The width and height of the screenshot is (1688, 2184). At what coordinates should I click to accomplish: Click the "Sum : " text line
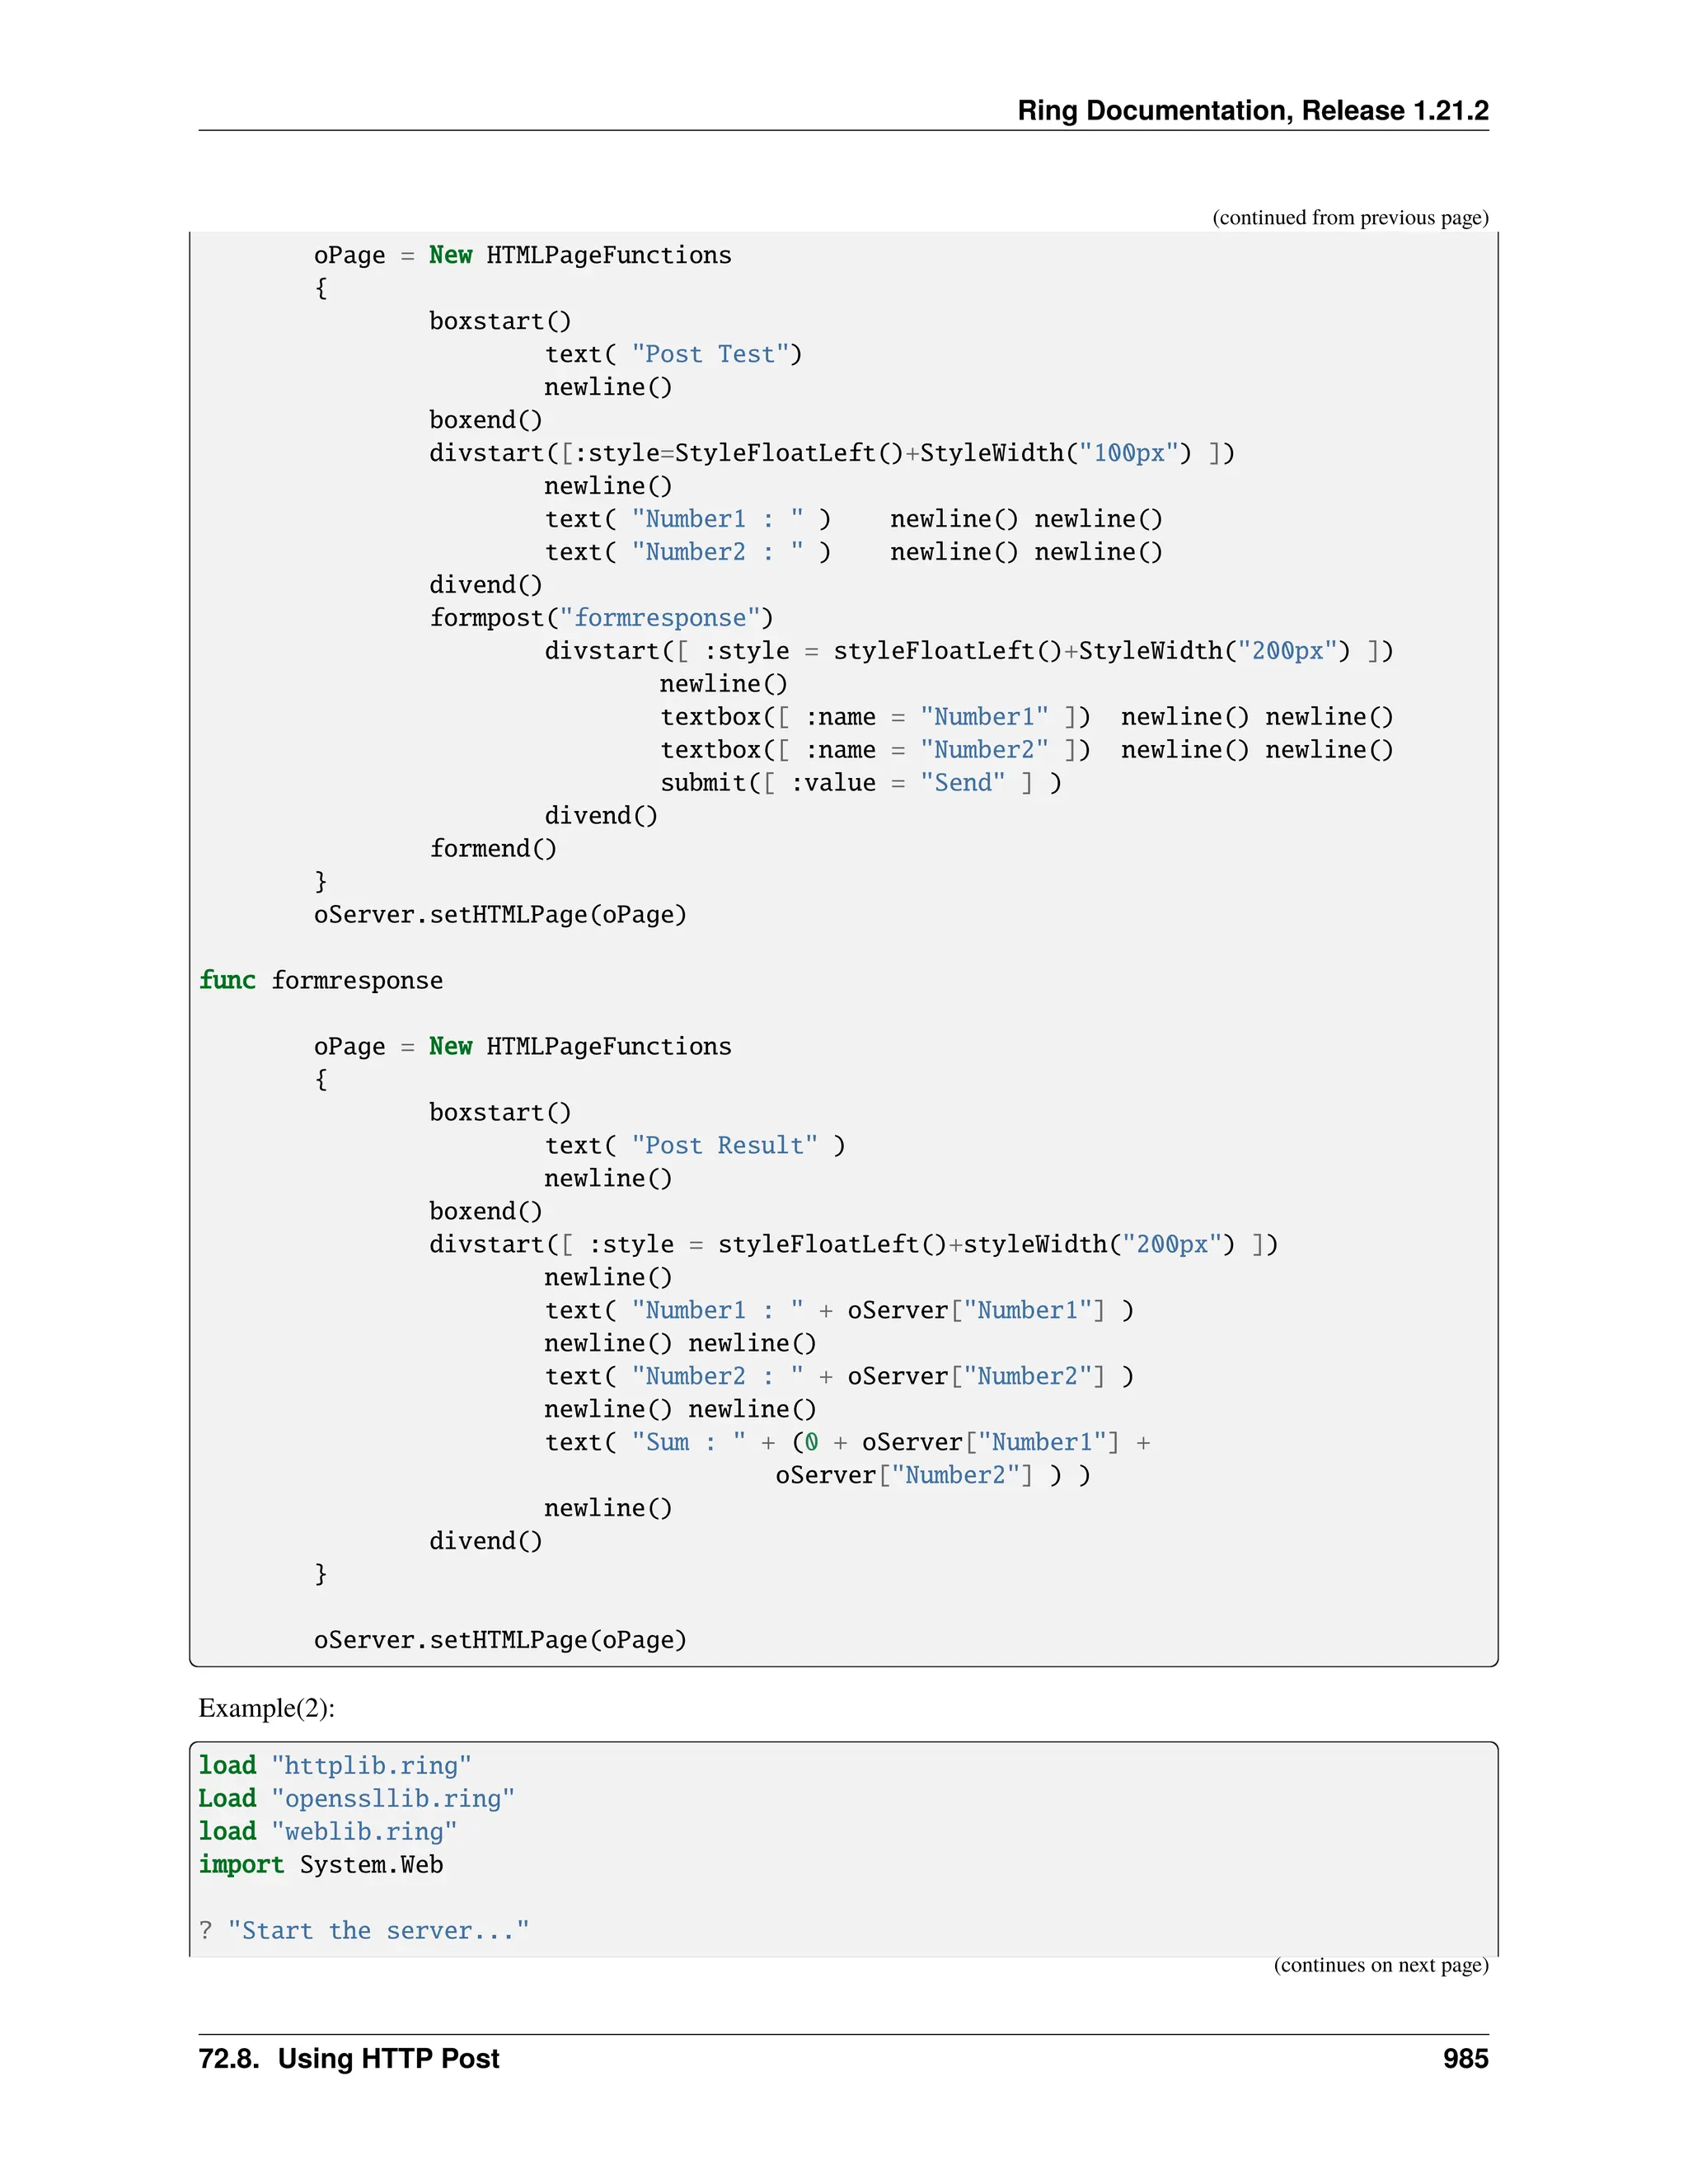[846, 1443]
